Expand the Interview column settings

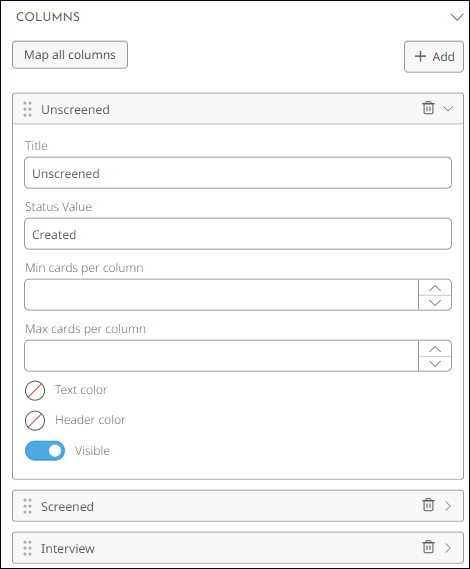[x=448, y=548]
